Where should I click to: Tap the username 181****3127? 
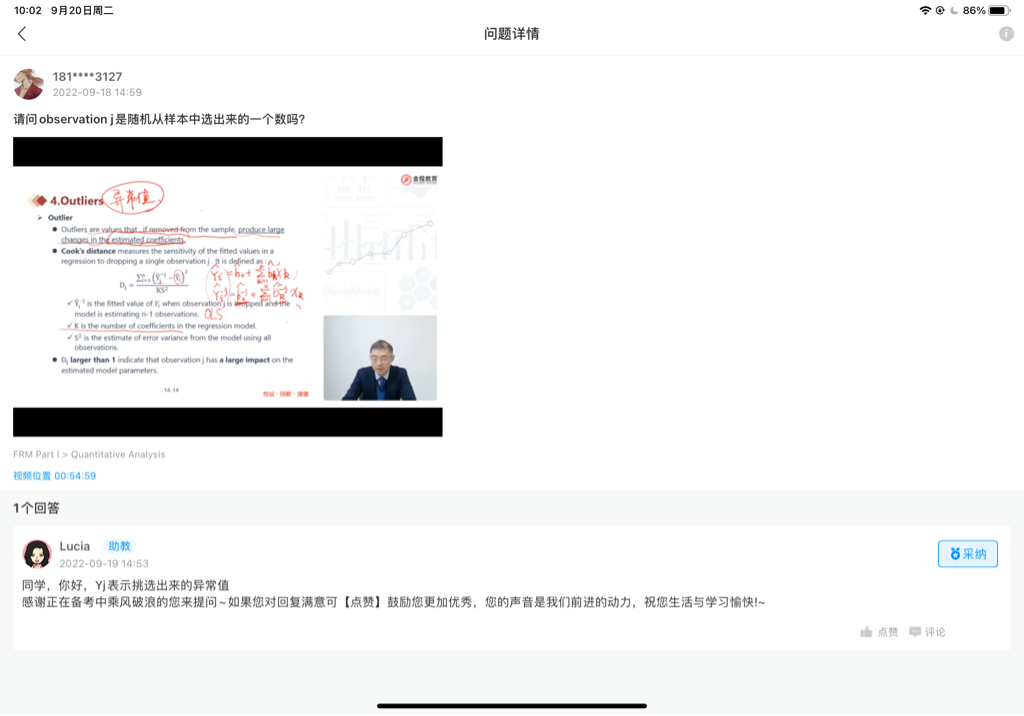point(88,76)
